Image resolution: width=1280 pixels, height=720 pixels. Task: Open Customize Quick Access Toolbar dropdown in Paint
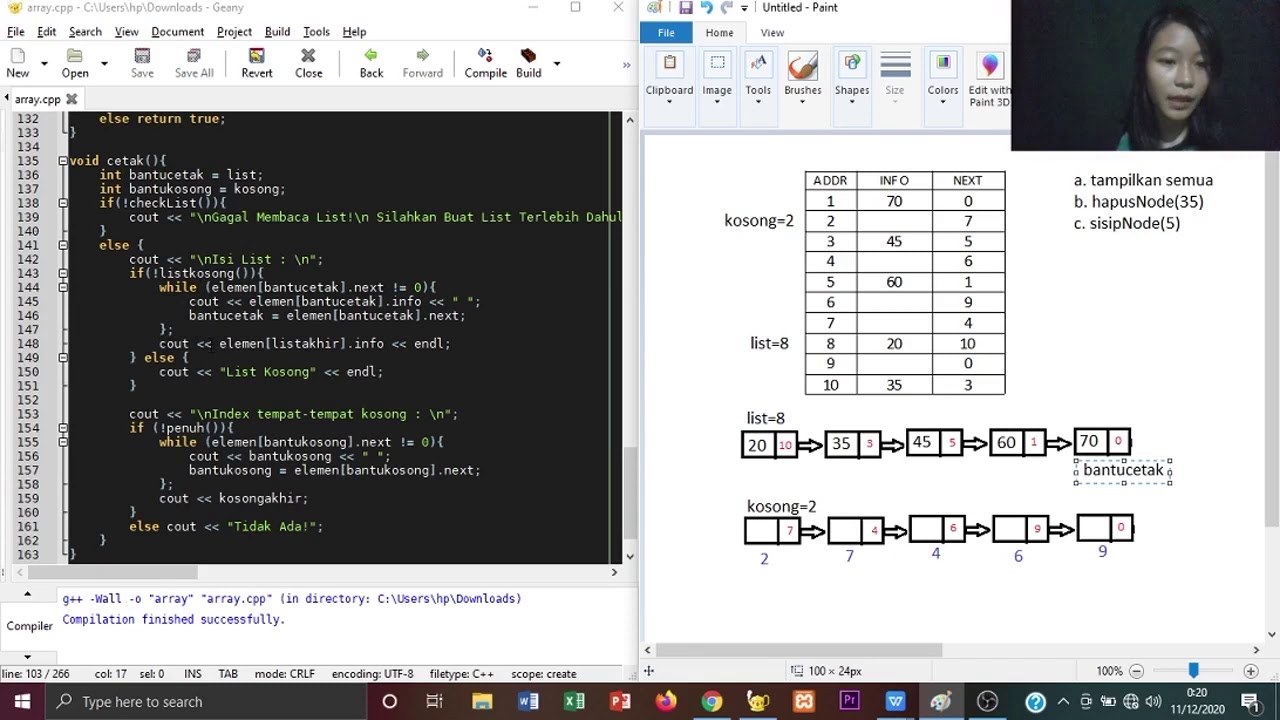click(x=744, y=8)
